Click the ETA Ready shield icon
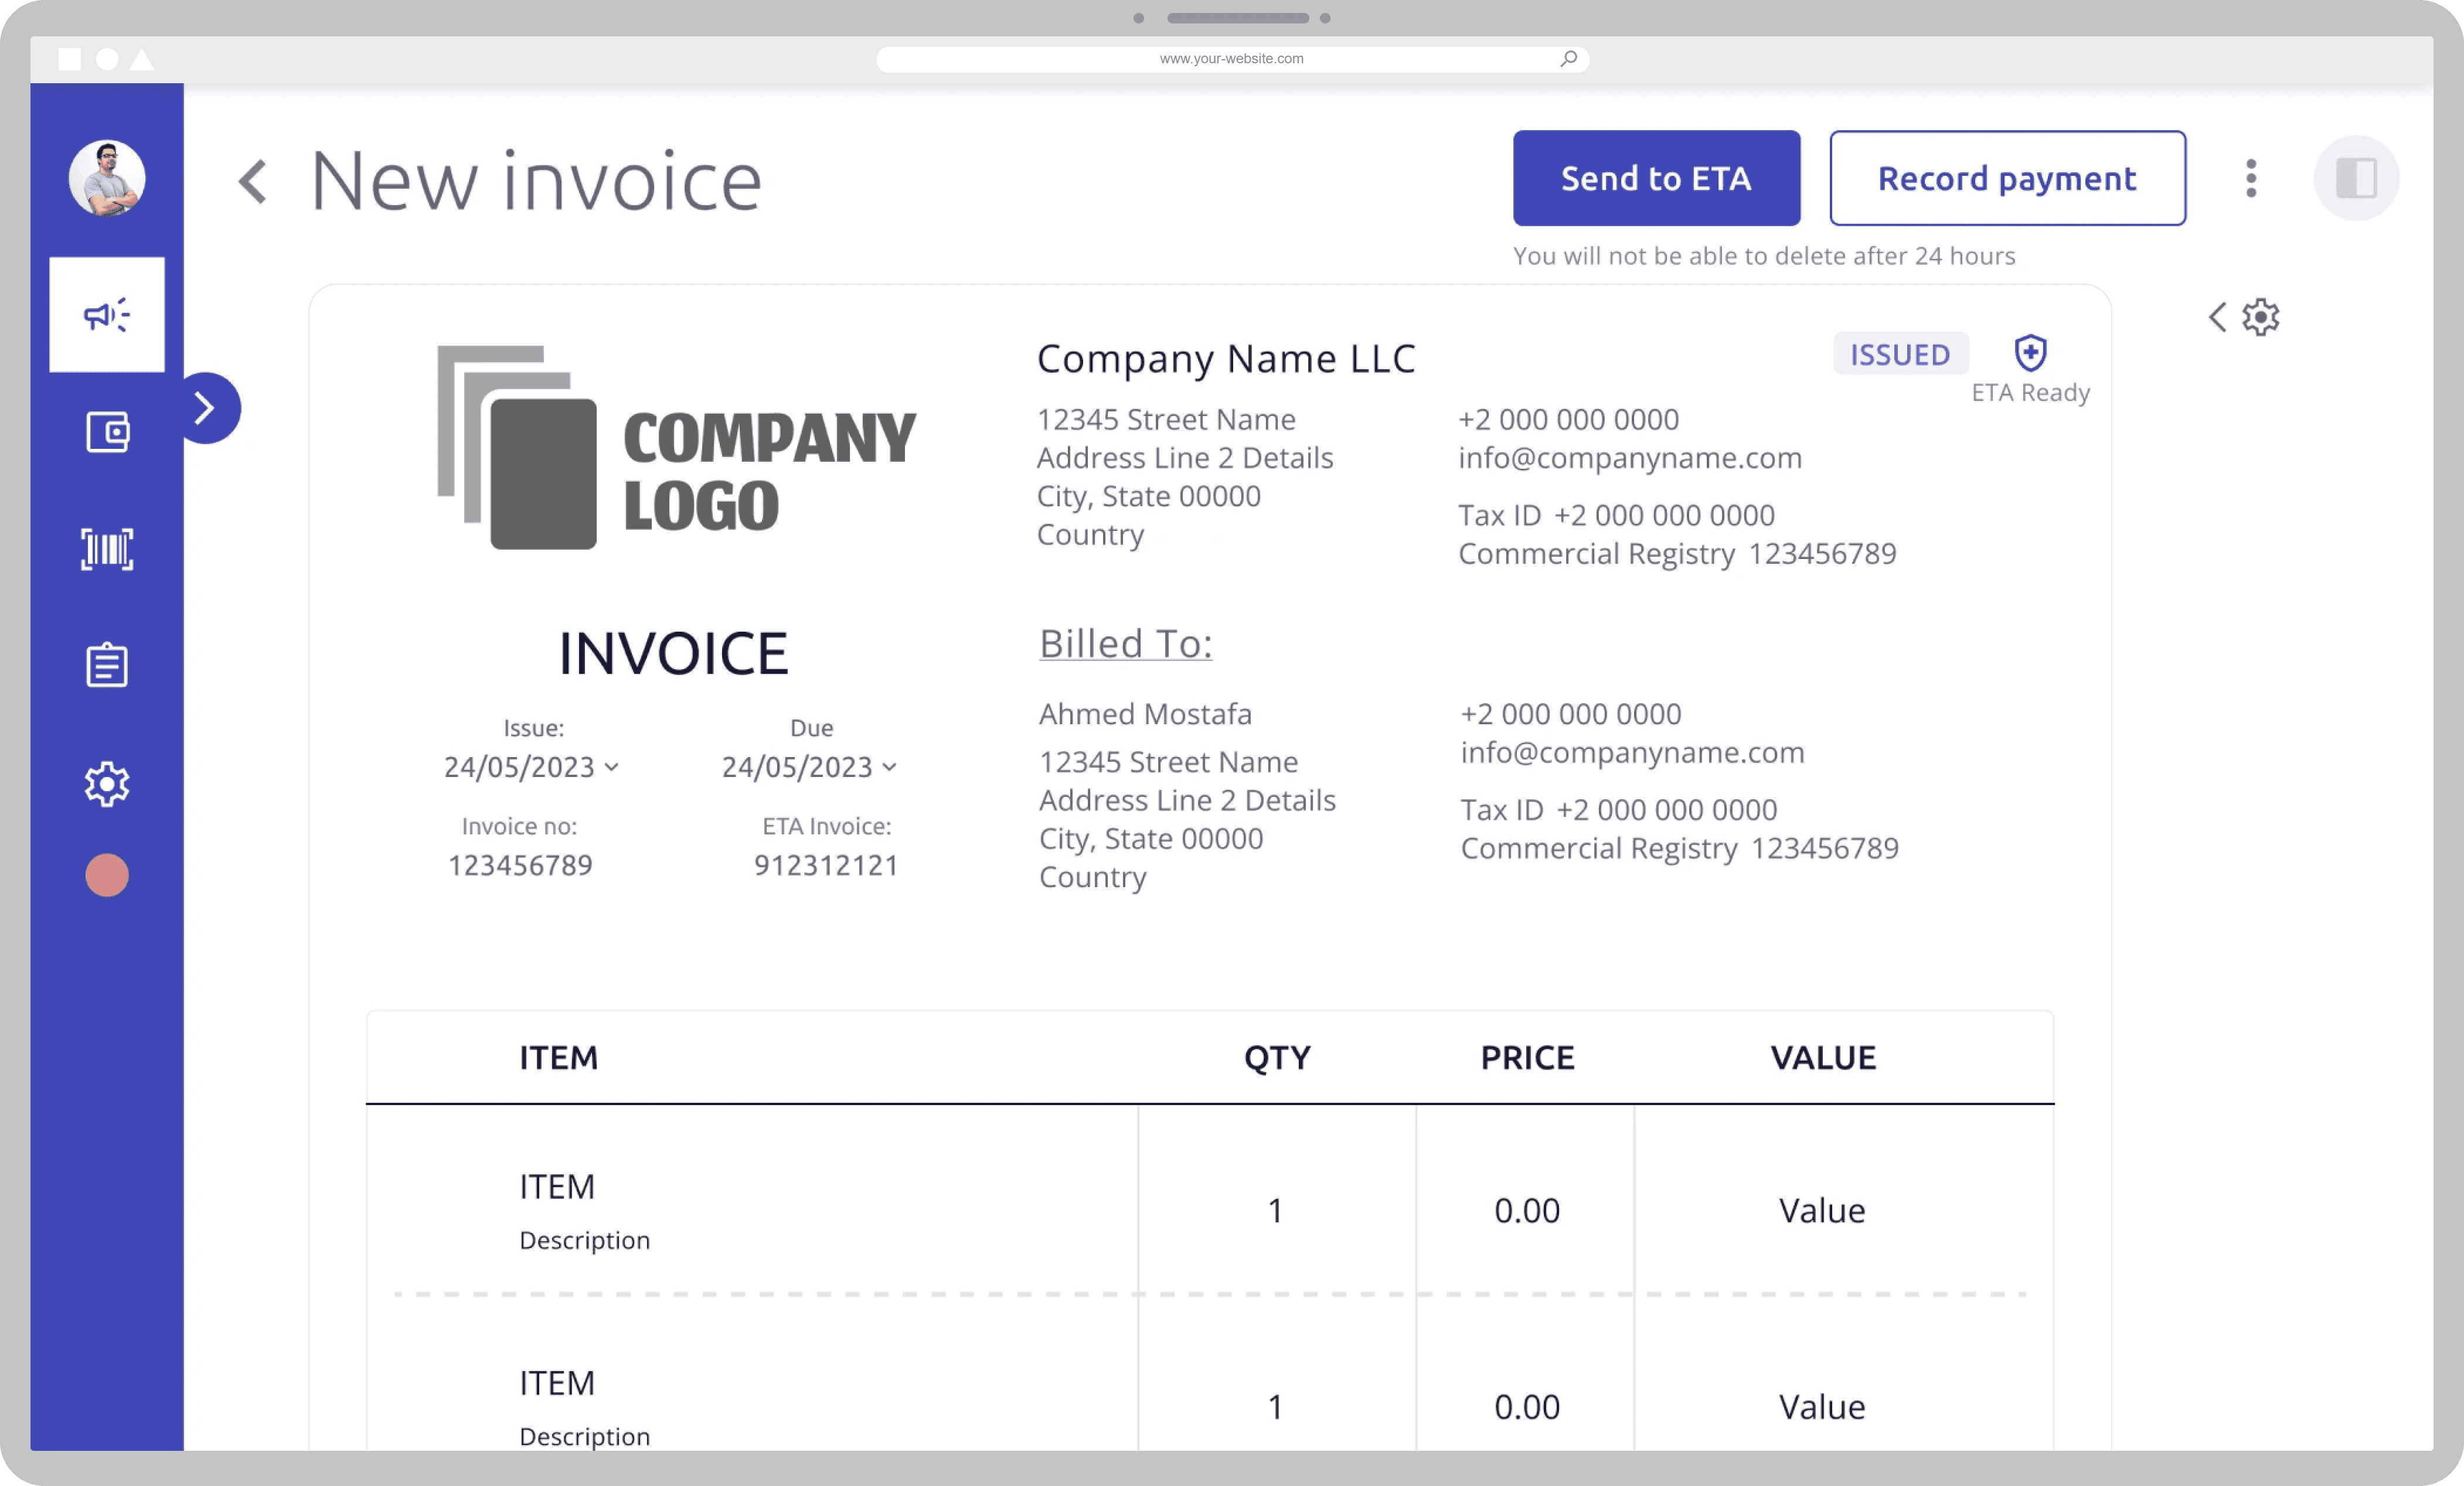Viewport: 2464px width, 1486px height. pos(2029,352)
